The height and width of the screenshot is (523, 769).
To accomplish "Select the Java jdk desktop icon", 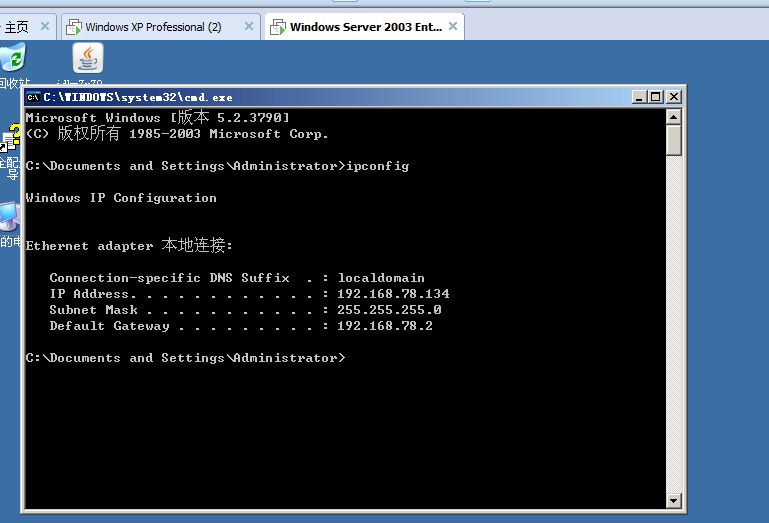I will (x=88, y=60).
